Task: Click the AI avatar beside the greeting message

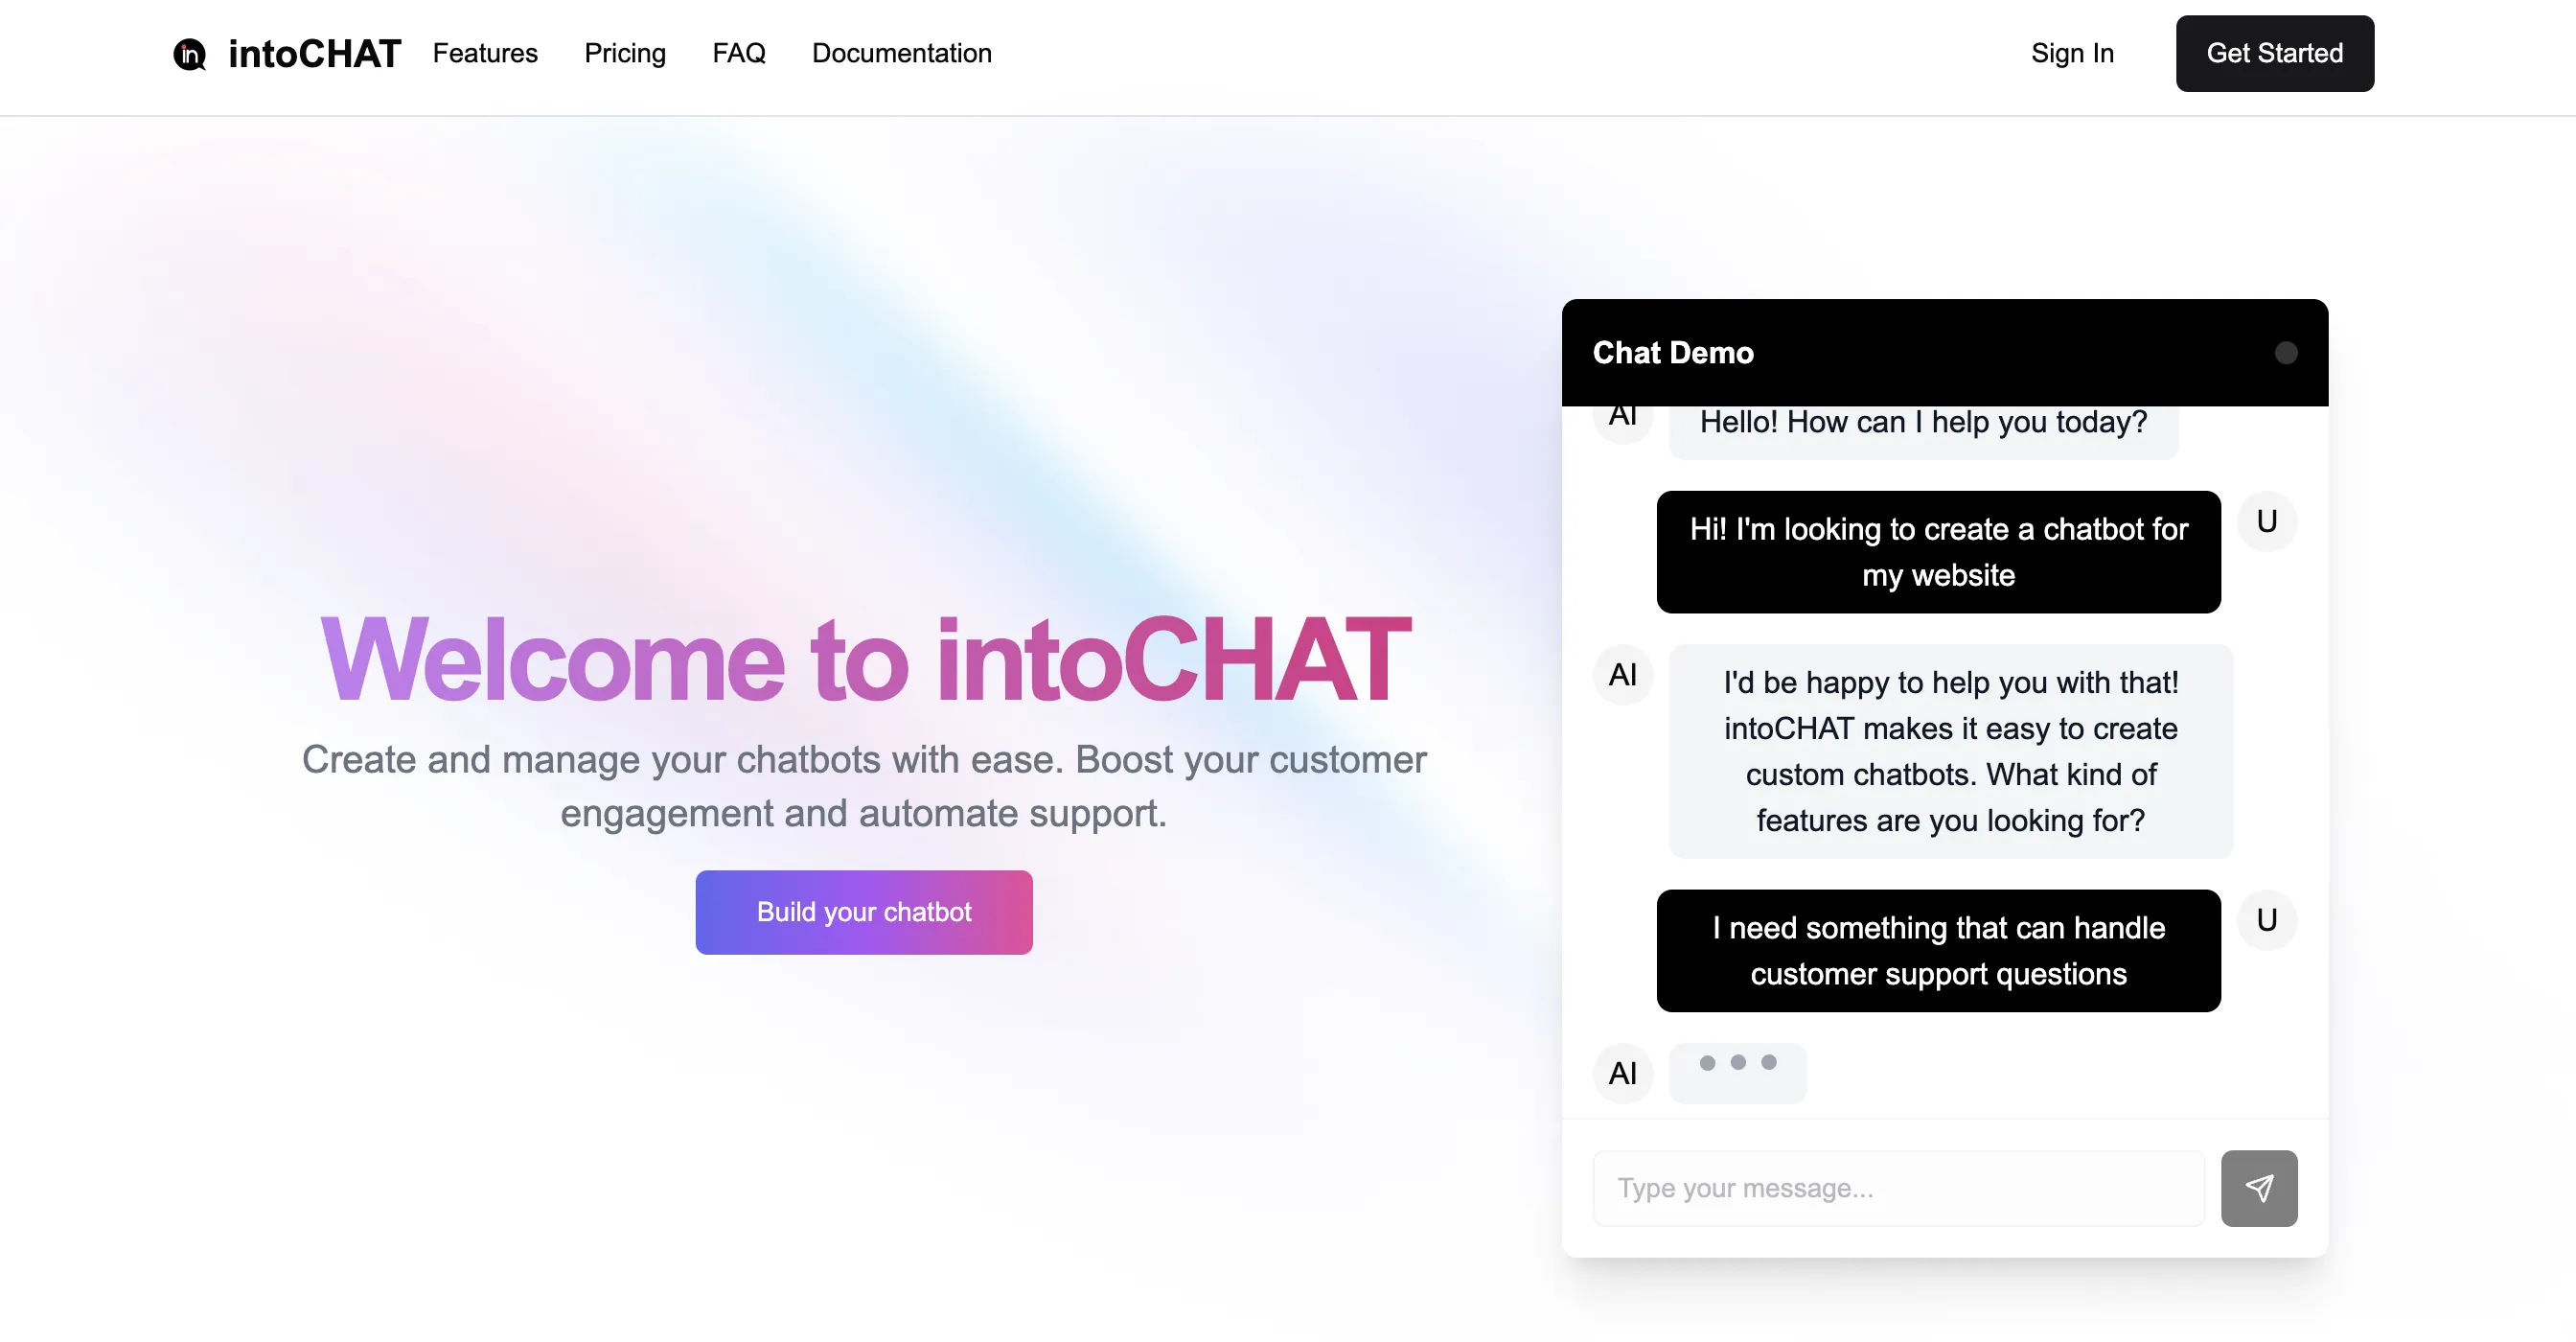Action: coord(1623,415)
